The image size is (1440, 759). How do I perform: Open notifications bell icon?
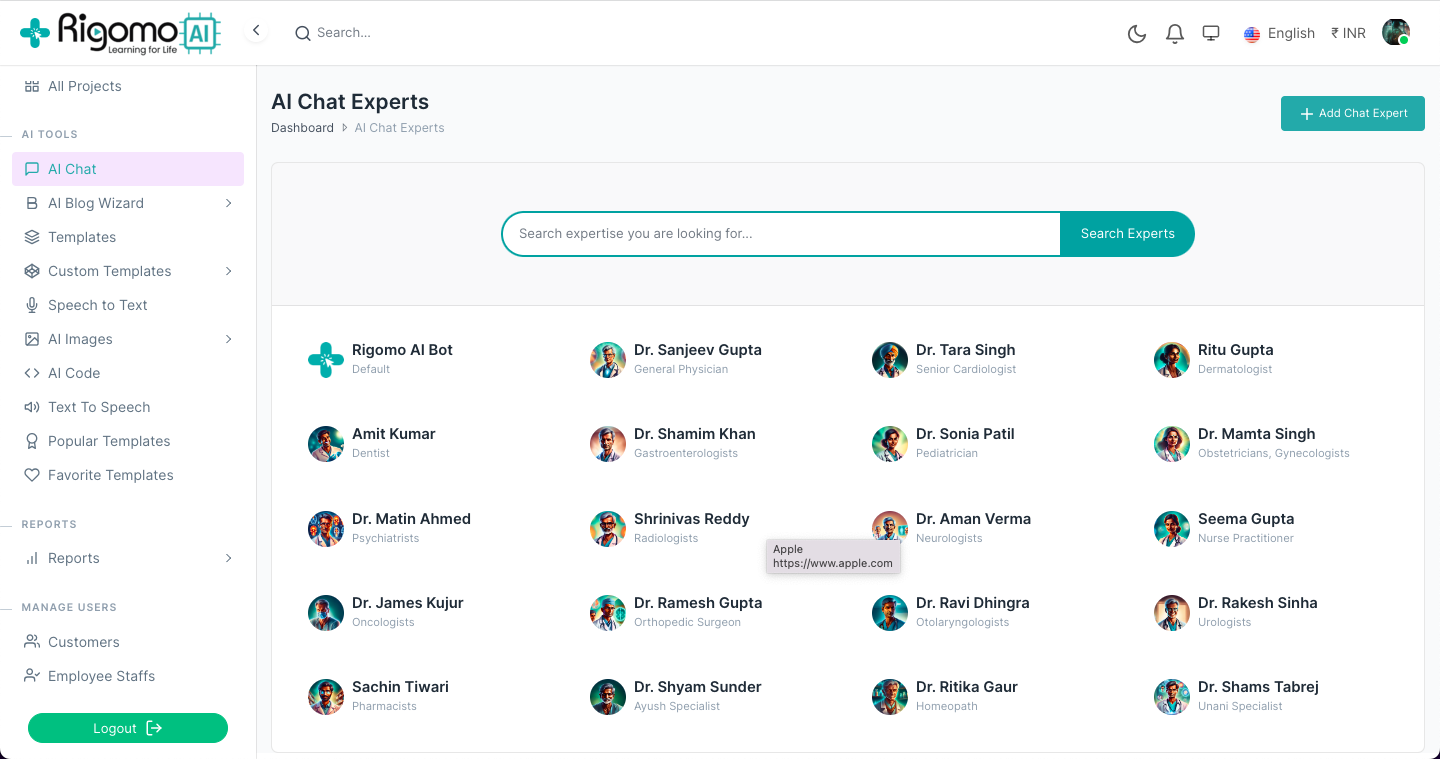(1175, 34)
